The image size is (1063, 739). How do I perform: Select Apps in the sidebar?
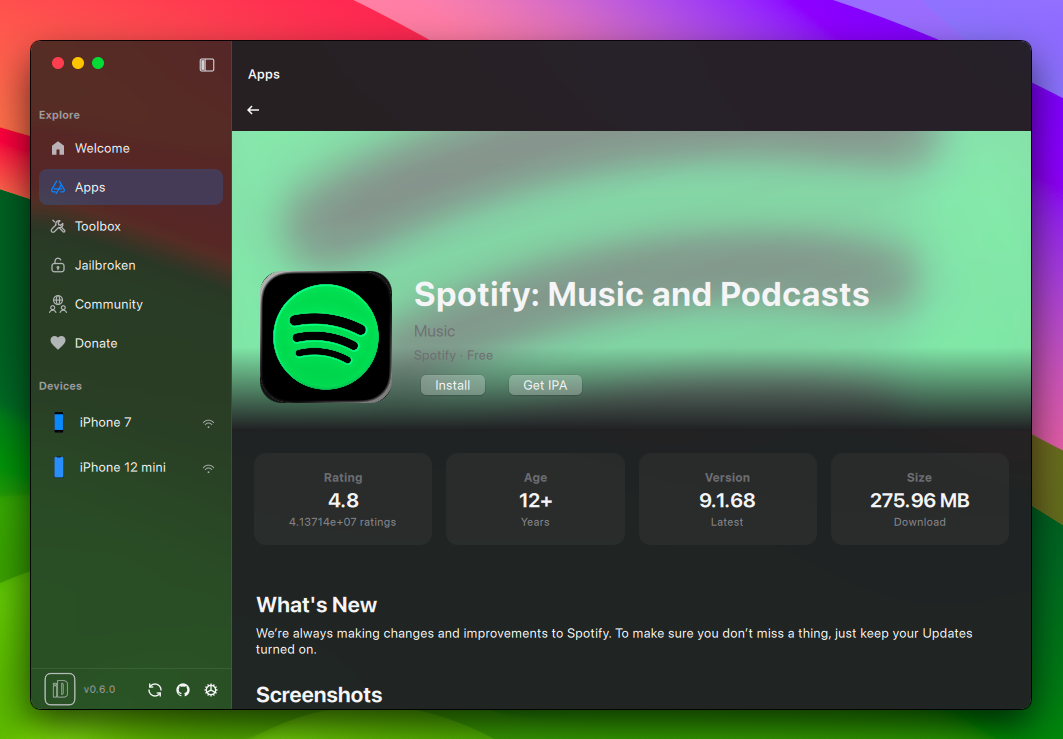[x=131, y=187]
